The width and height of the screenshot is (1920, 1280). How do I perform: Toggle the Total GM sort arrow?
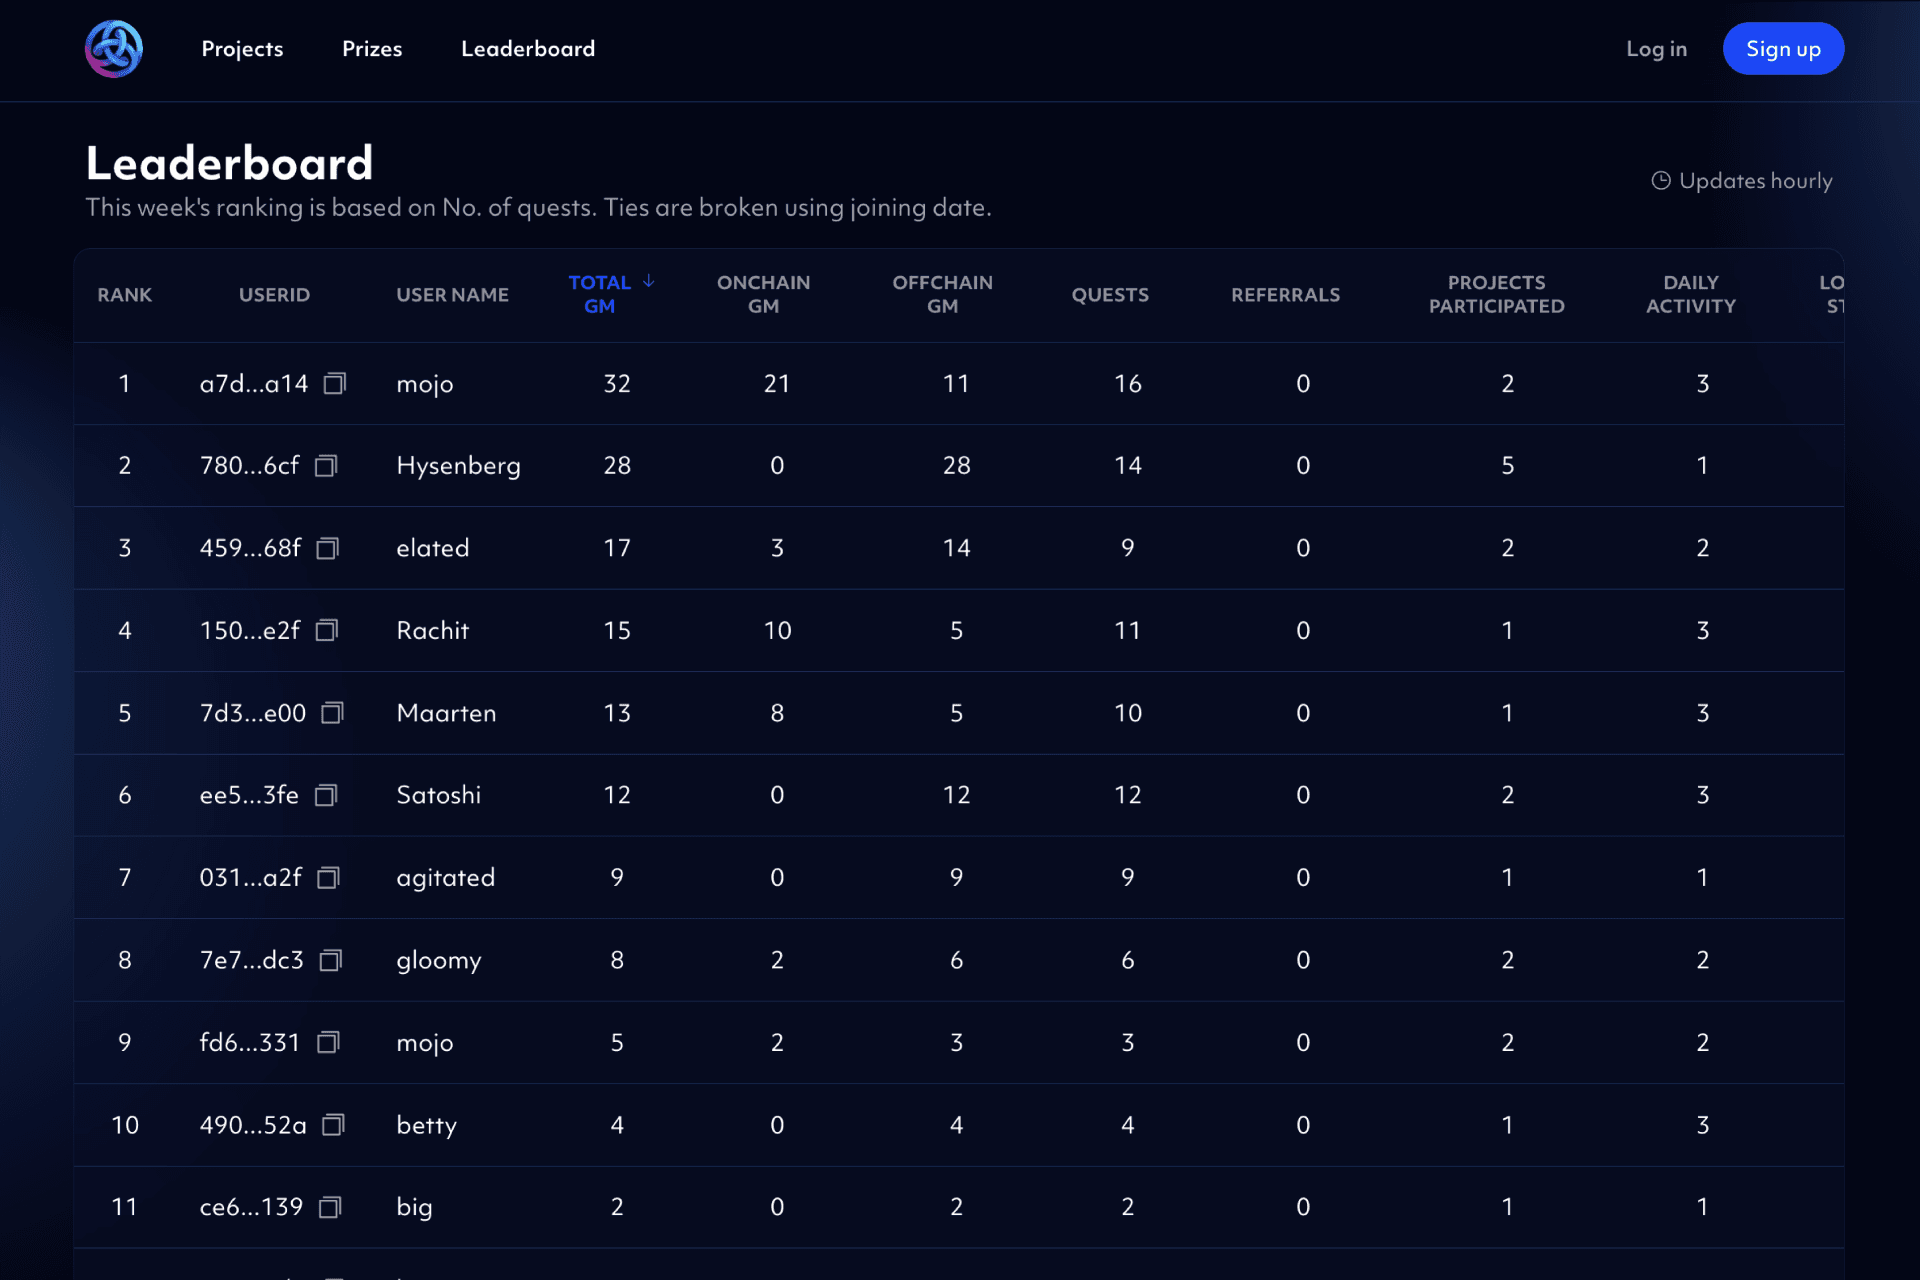click(x=649, y=281)
